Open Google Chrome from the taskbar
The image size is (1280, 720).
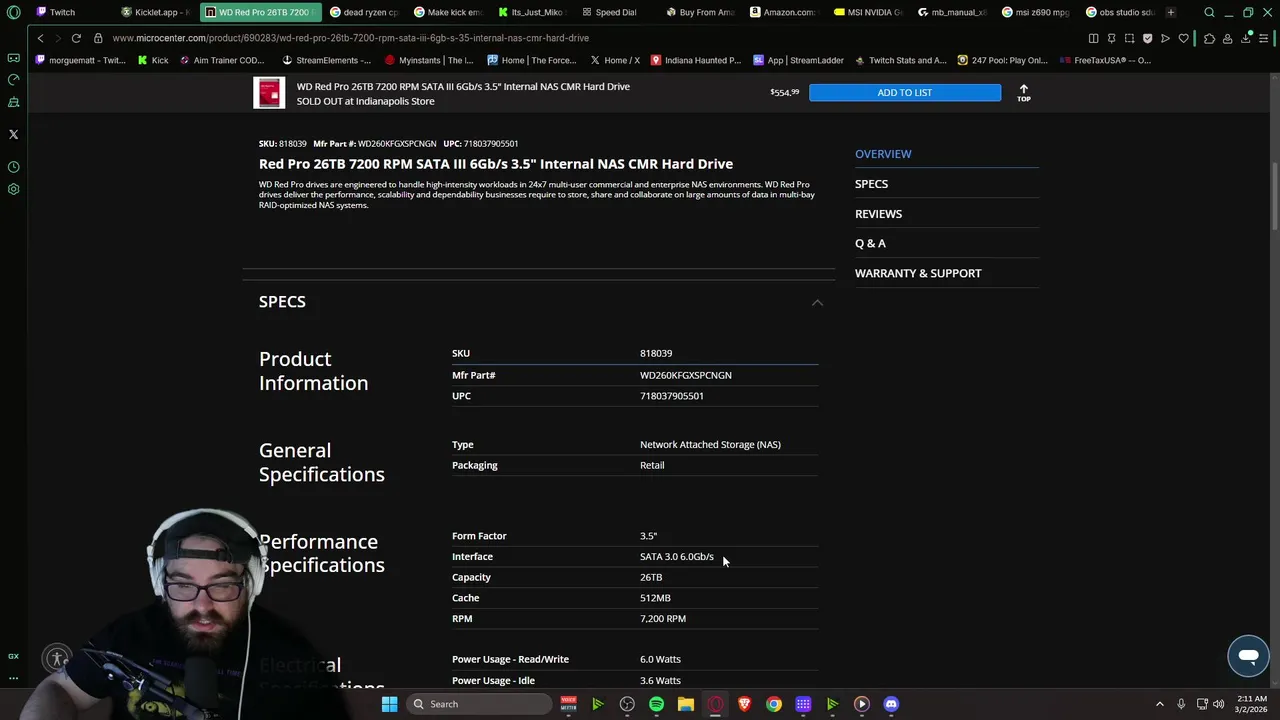774,704
